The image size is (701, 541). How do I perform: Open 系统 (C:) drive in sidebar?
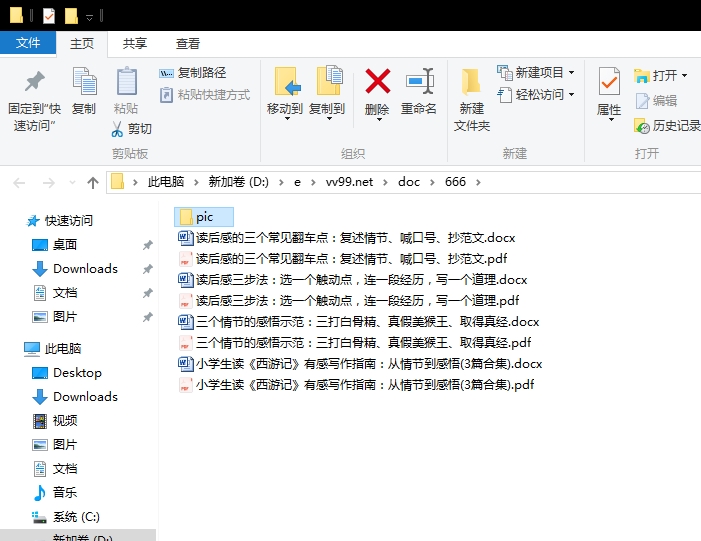click(x=66, y=517)
